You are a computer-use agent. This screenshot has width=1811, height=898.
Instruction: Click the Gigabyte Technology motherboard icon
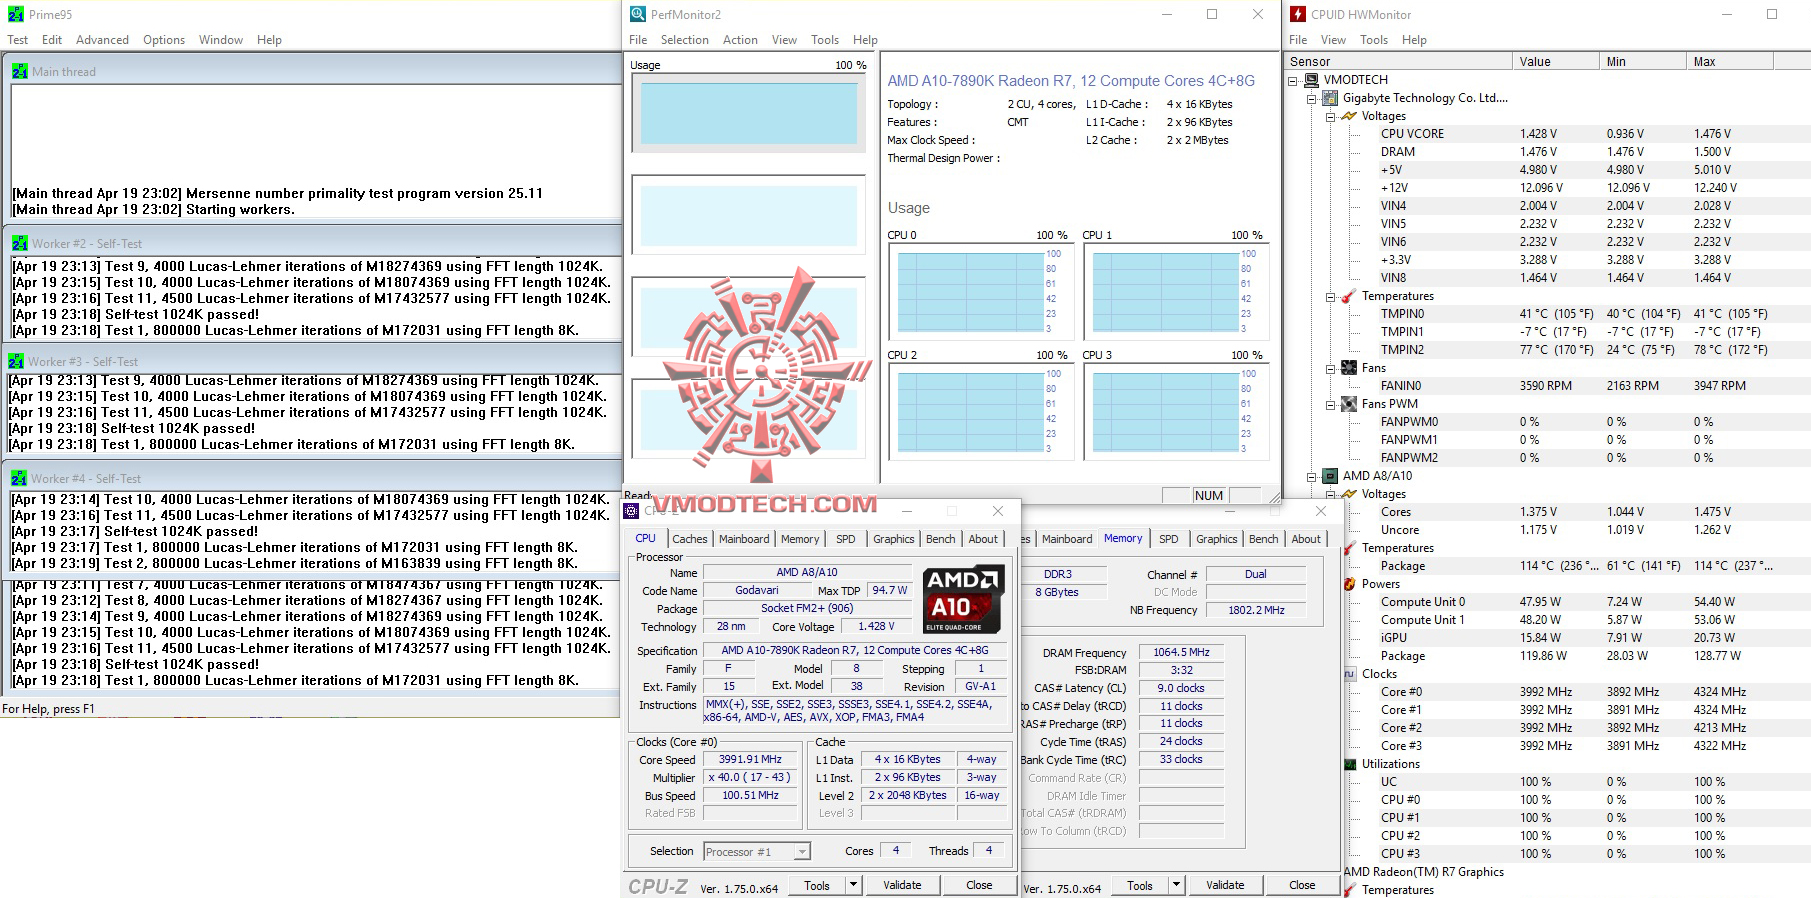click(1330, 98)
